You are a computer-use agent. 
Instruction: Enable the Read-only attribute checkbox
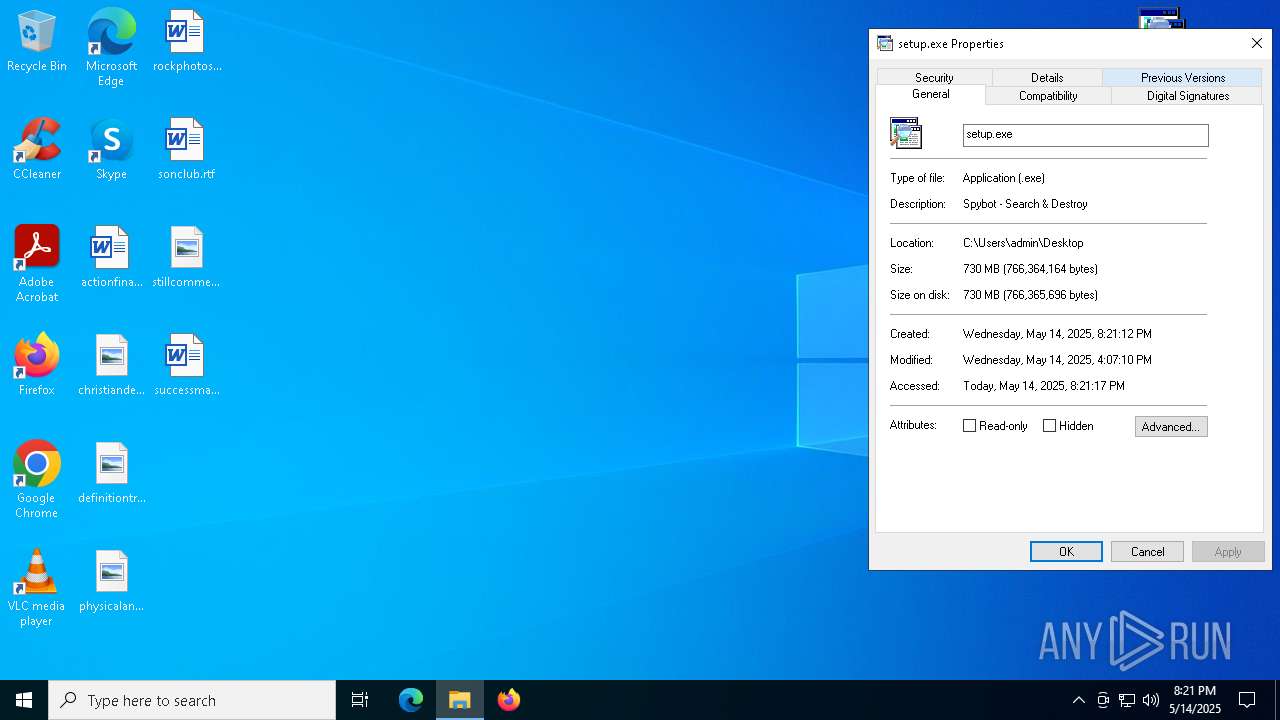coord(969,426)
